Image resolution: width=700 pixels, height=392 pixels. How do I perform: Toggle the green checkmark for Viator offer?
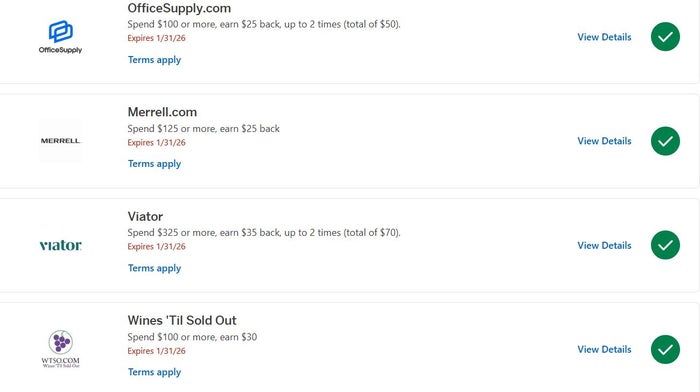pyautogui.click(x=665, y=245)
